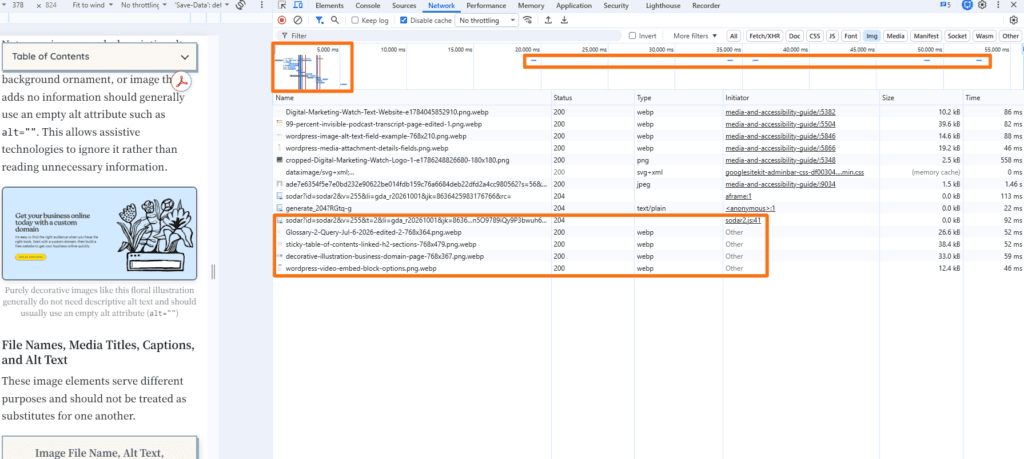Open DevTools three-dot customize menu
This screenshot has width=1024, height=459.
tap(997, 5)
